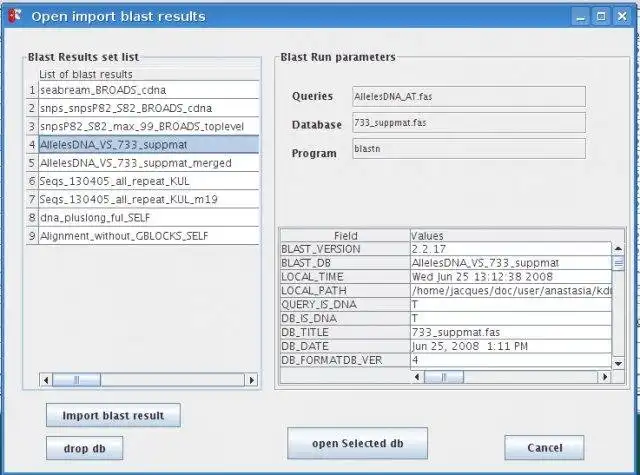Click the BLAST_VERSION field cell

click(345, 249)
